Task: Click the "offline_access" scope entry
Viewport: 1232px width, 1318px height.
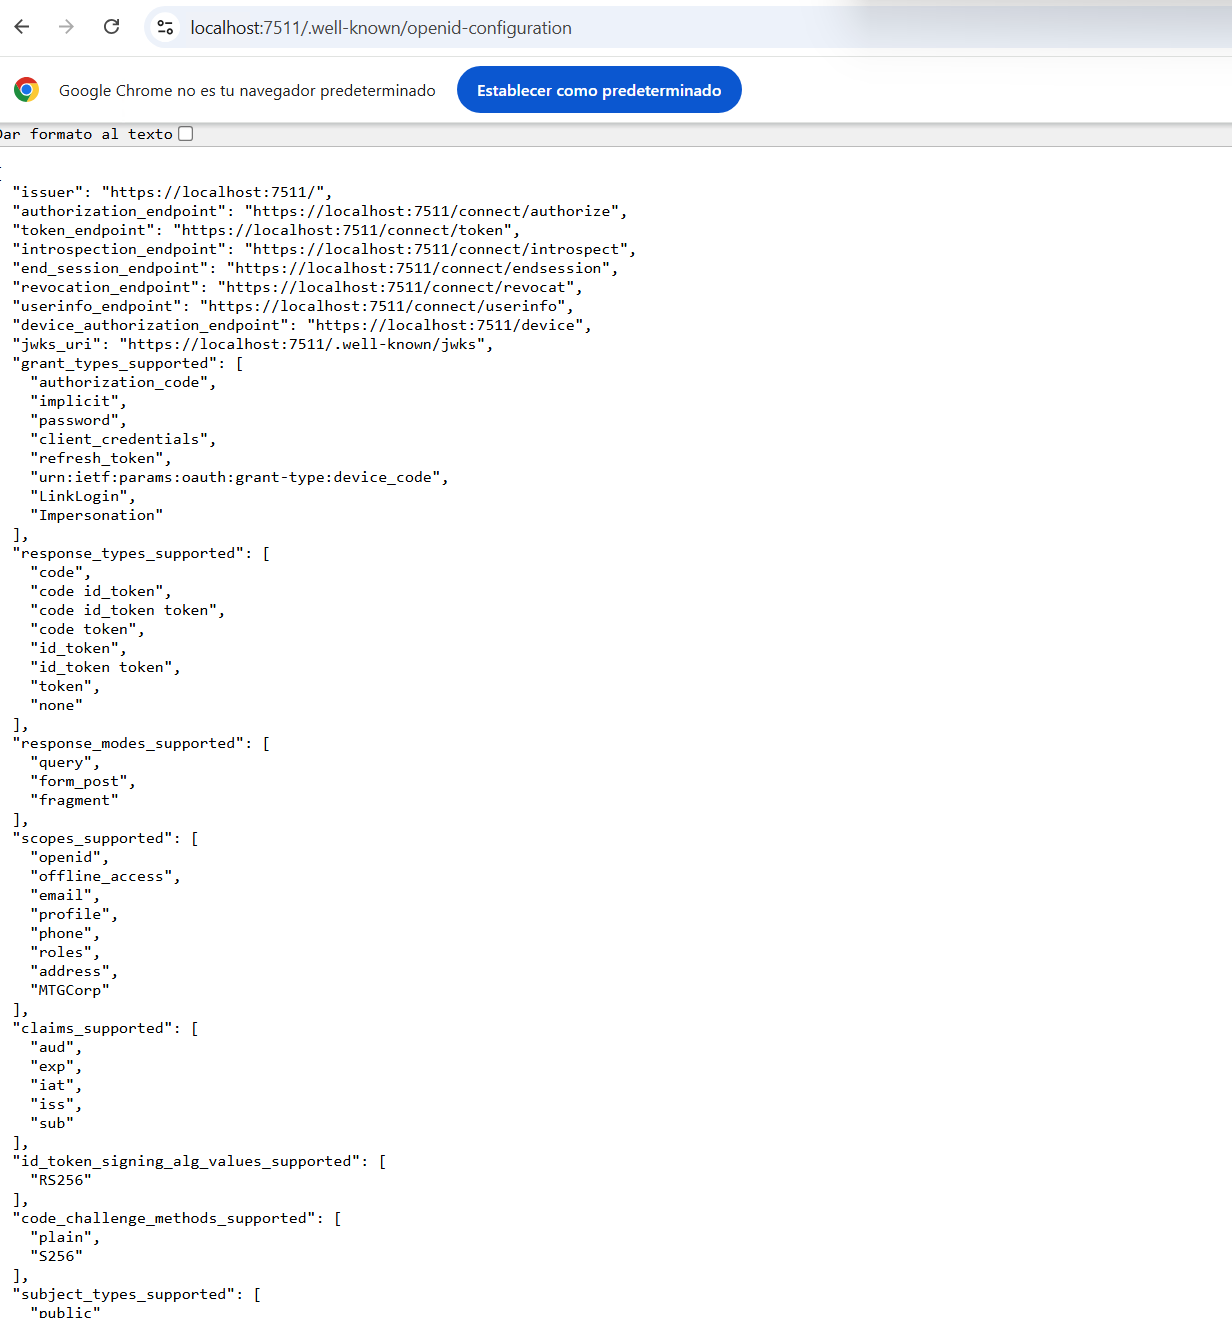Action: point(104,876)
